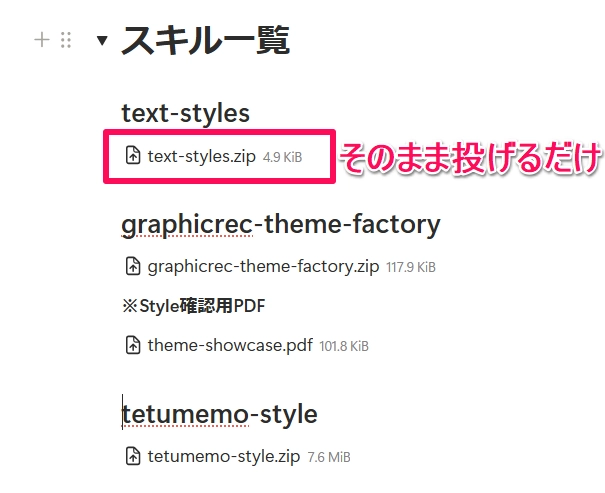Click the text-styles heading
Viewport: 605px width, 493px height.
pos(185,113)
